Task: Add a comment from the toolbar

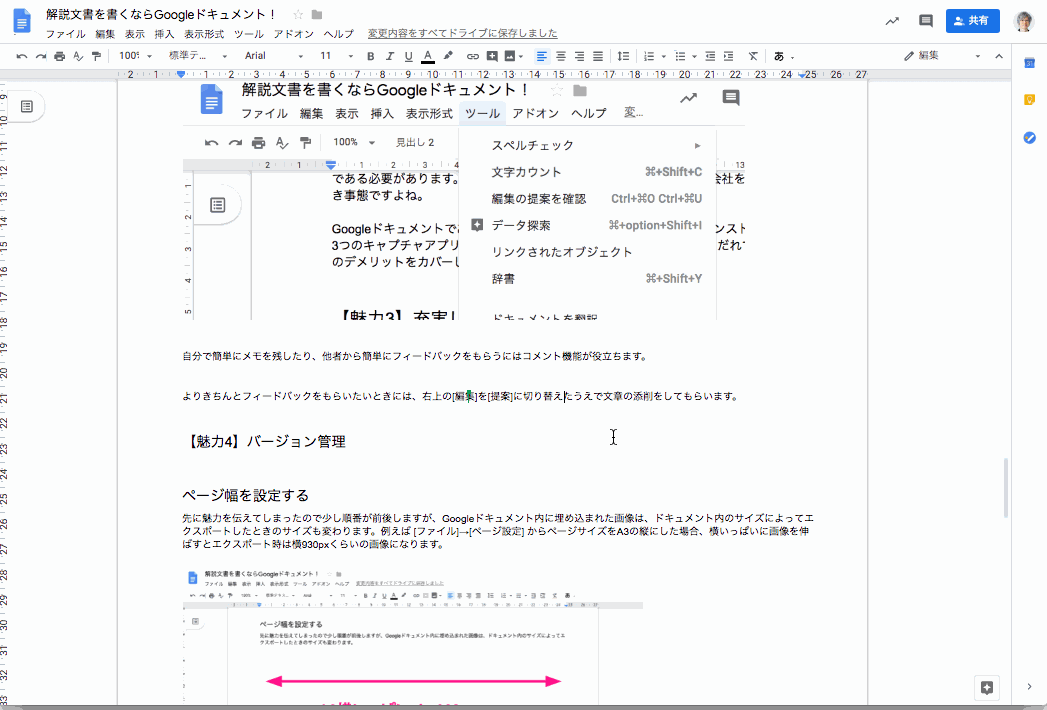Action: click(x=491, y=56)
